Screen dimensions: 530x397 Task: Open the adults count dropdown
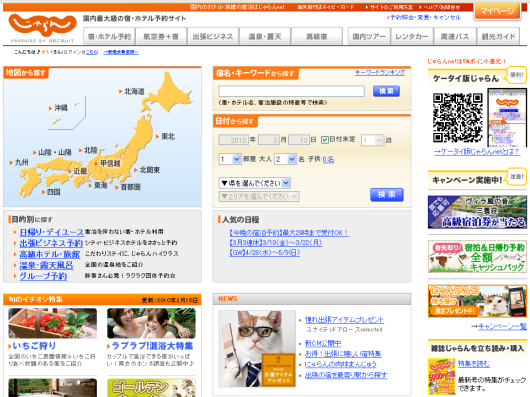pyautogui.click(x=285, y=159)
